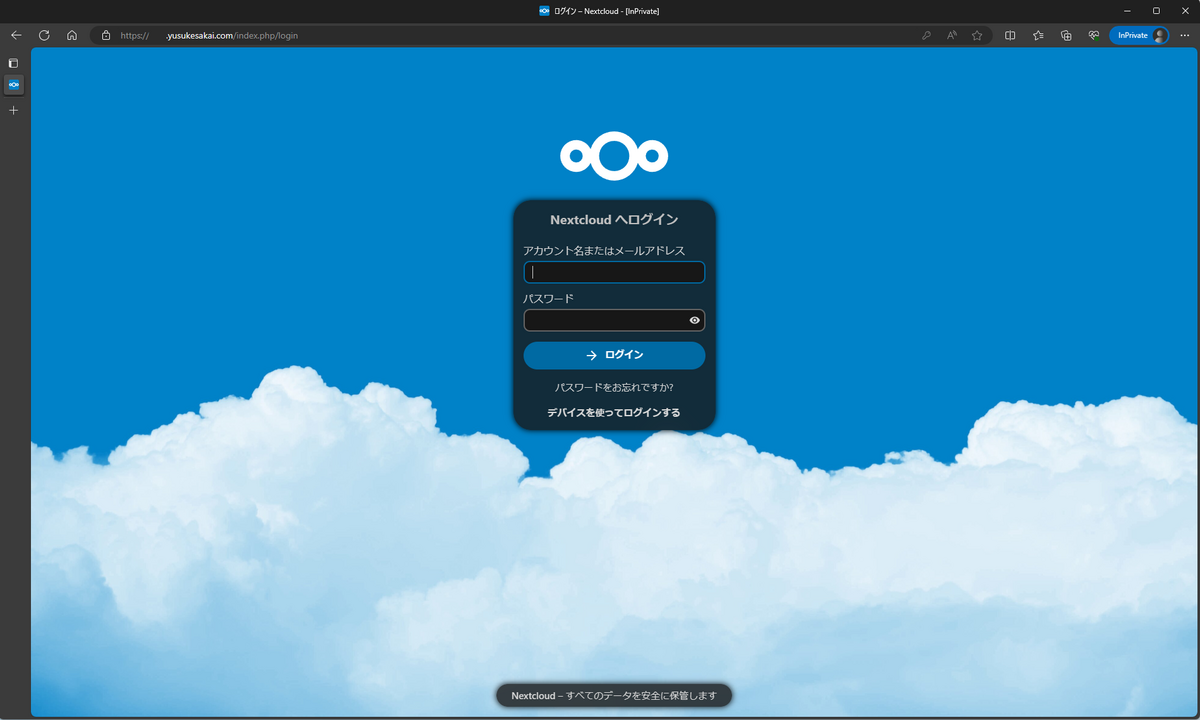Open a new tab with the plus icon
This screenshot has width=1200, height=720.
(13, 110)
